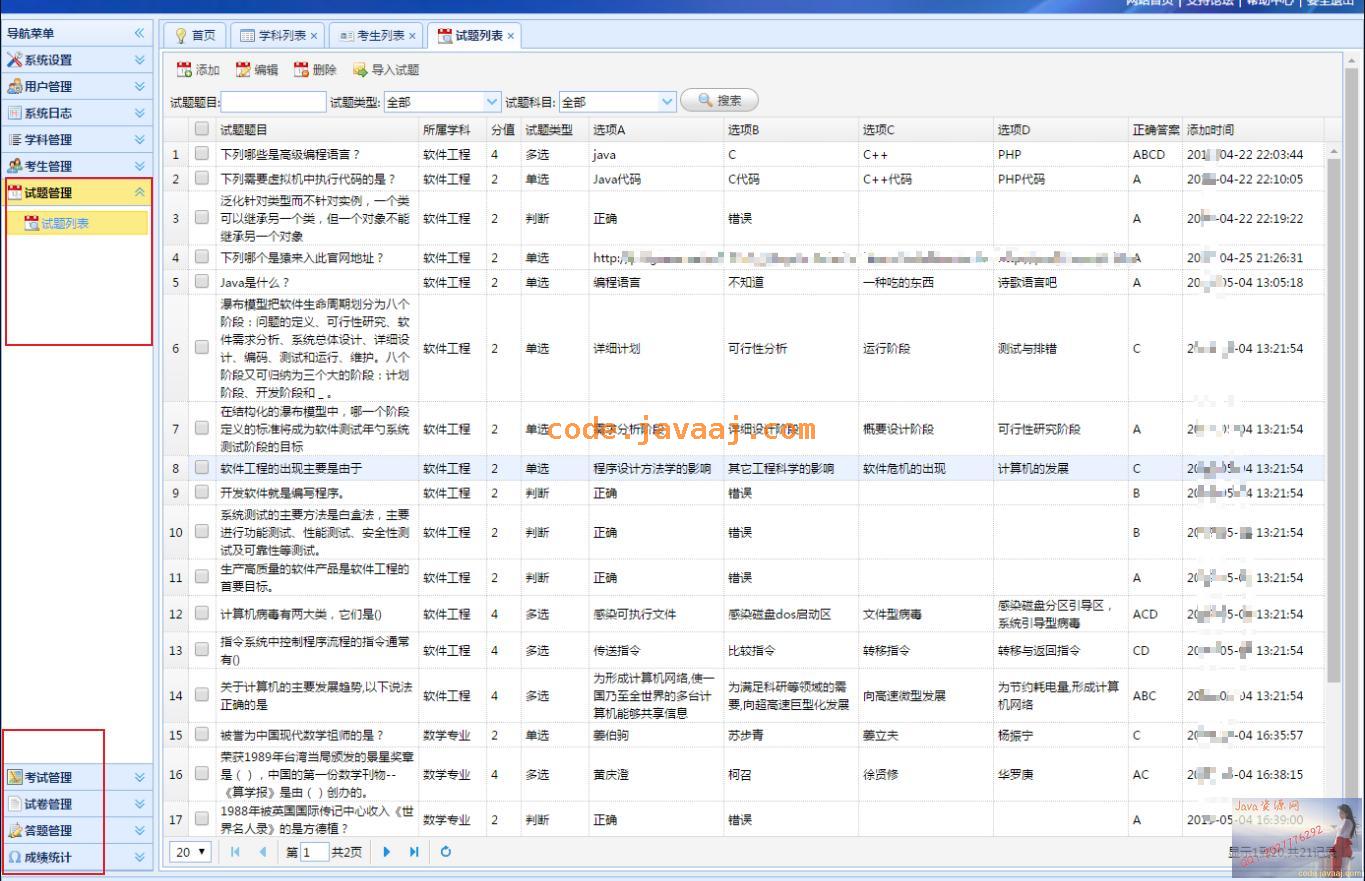This screenshot has height=881, width=1365.
Task: Click the 搜索 search button
Action: coord(720,100)
